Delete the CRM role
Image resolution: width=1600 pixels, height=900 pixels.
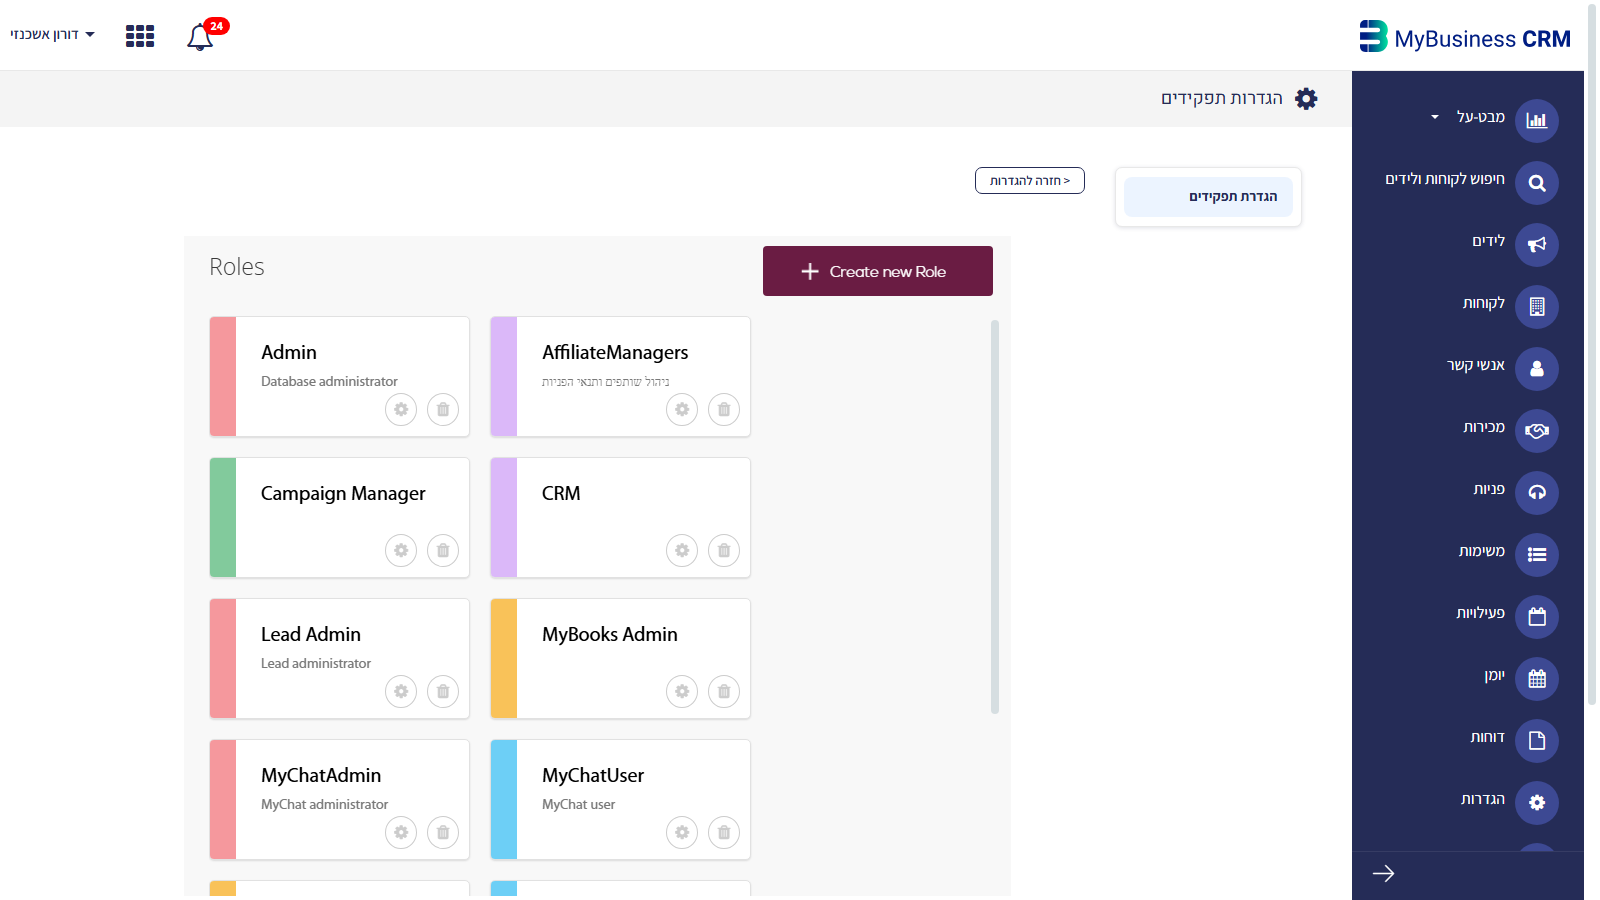[724, 550]
